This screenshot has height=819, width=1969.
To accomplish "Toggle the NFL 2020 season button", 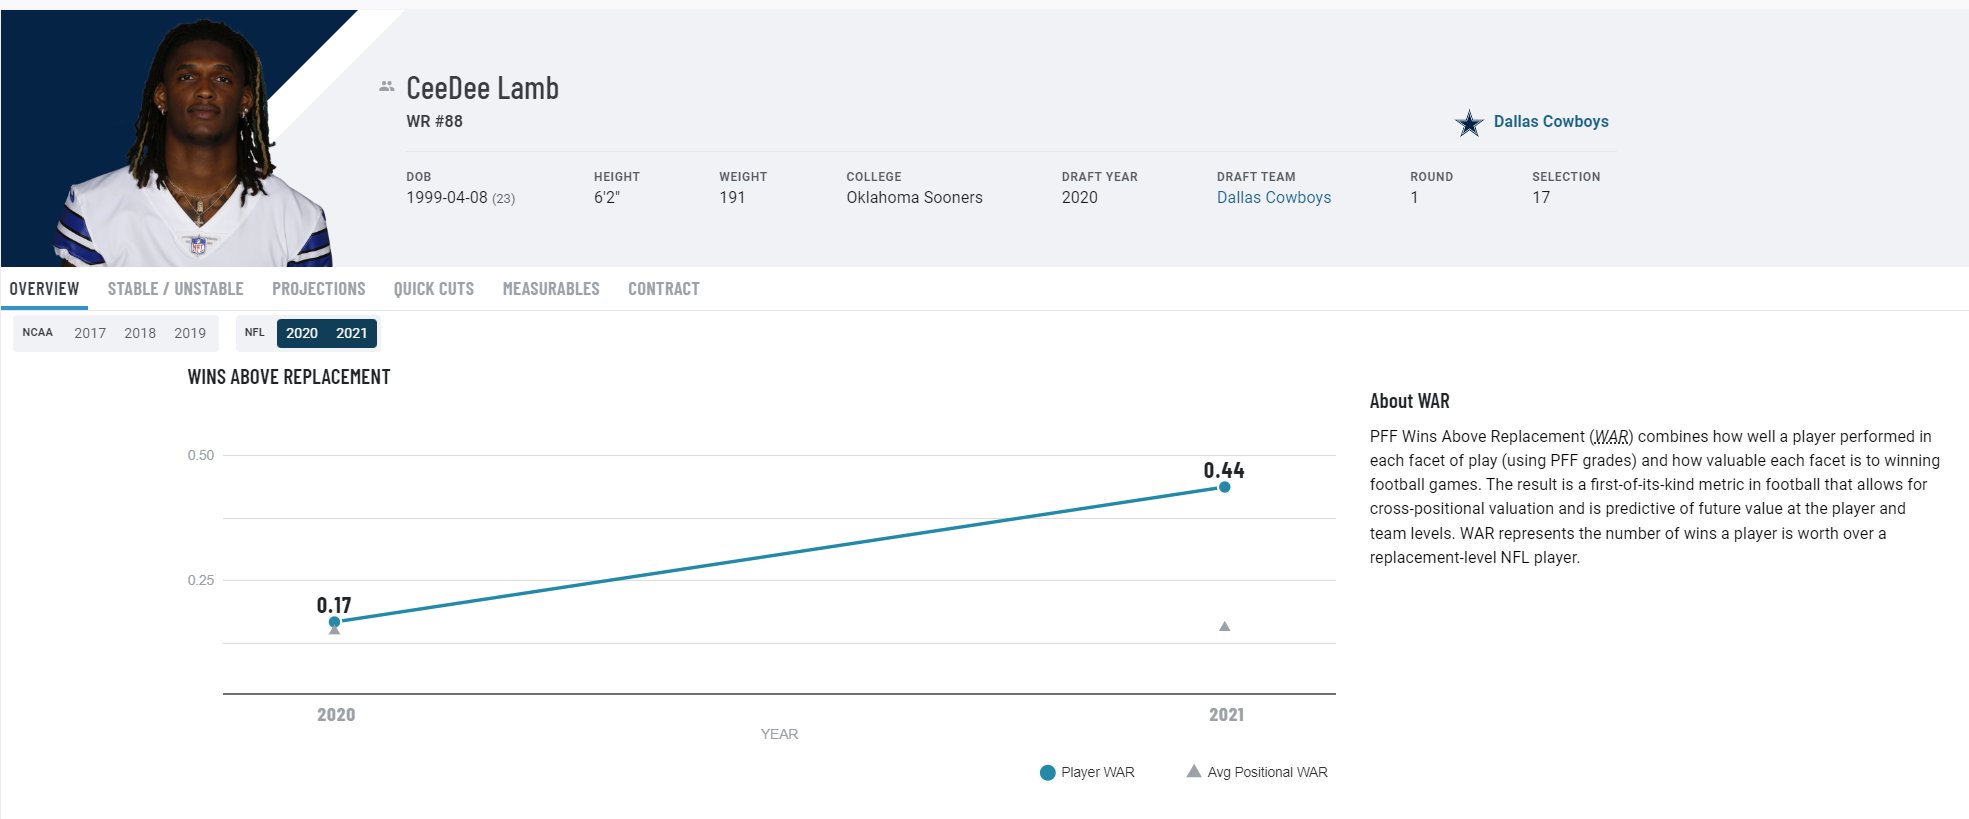I will pyautogui.click(x=302, y=333).
